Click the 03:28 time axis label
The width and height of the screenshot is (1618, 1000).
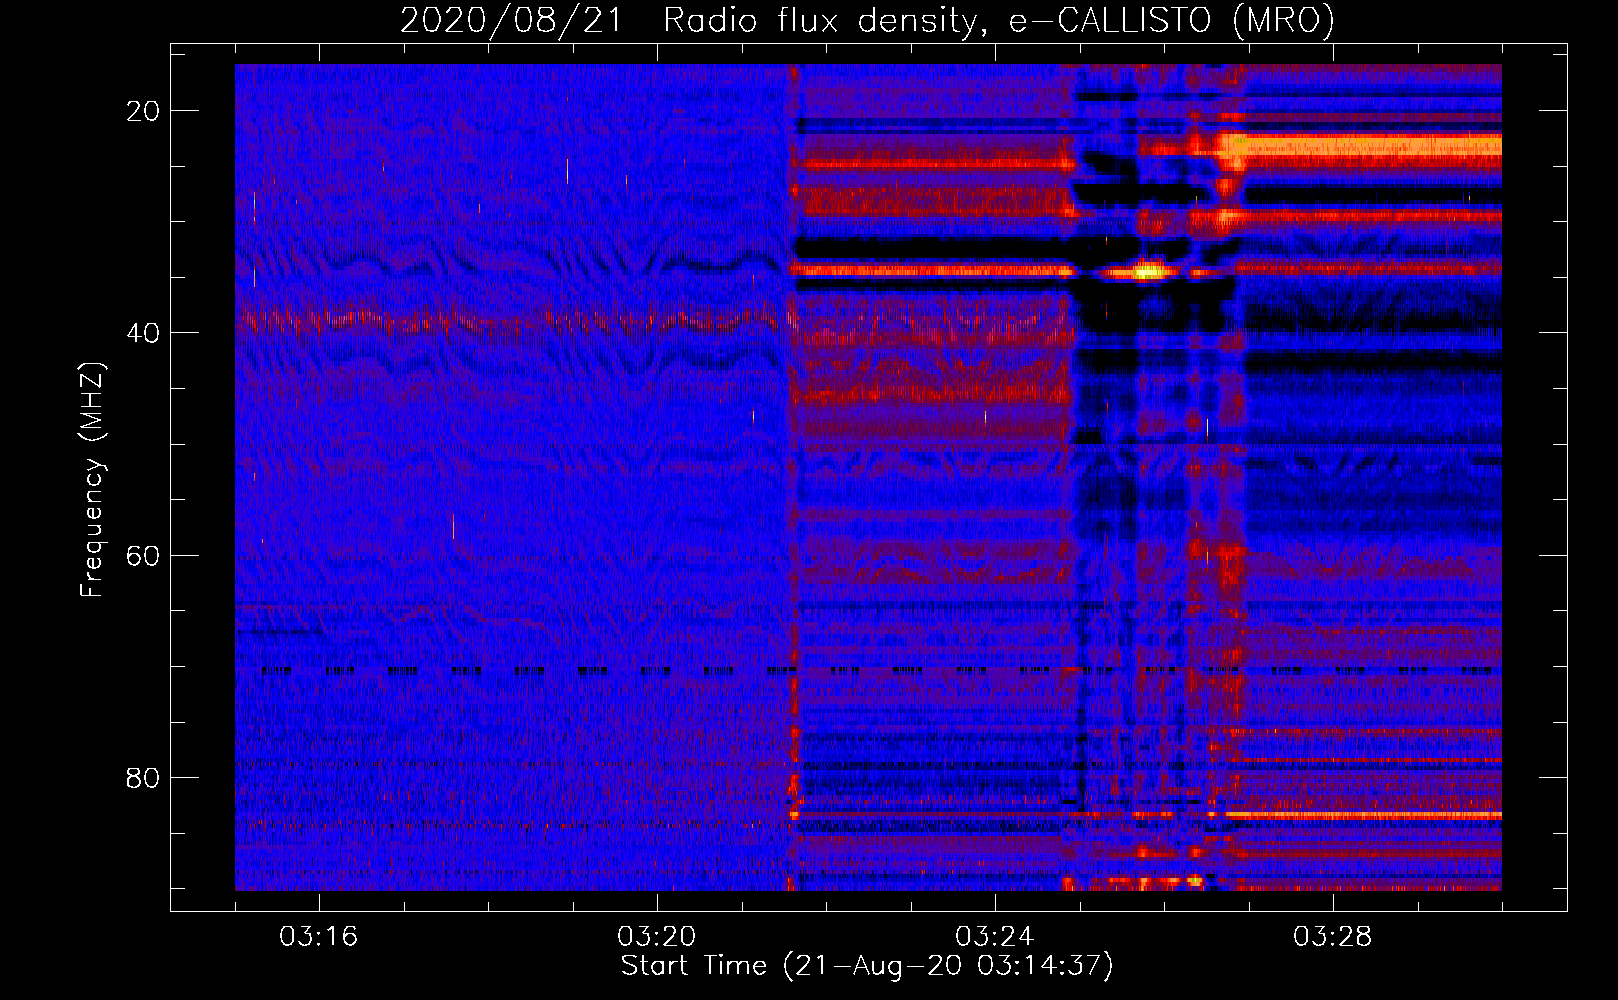[x=1333, y=937]
